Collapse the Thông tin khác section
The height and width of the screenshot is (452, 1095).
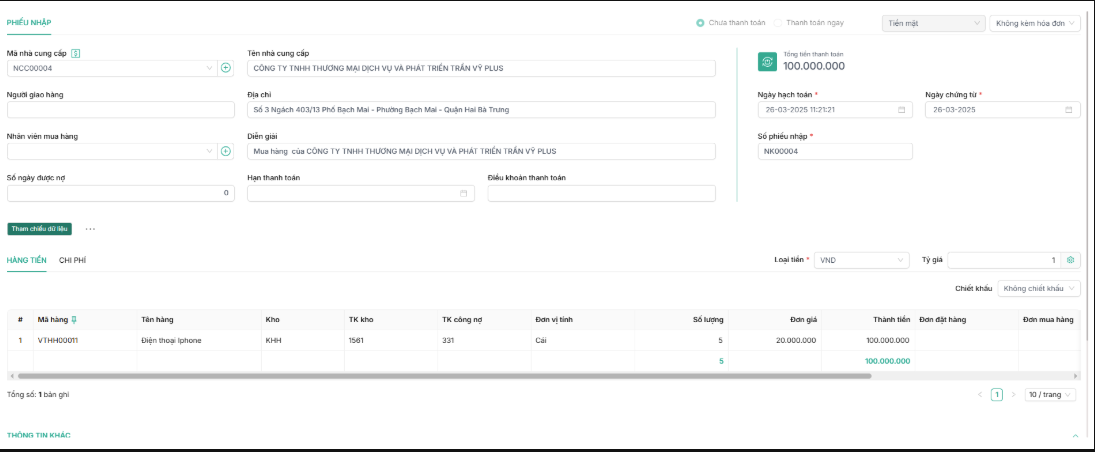[x=1075, y=436]
